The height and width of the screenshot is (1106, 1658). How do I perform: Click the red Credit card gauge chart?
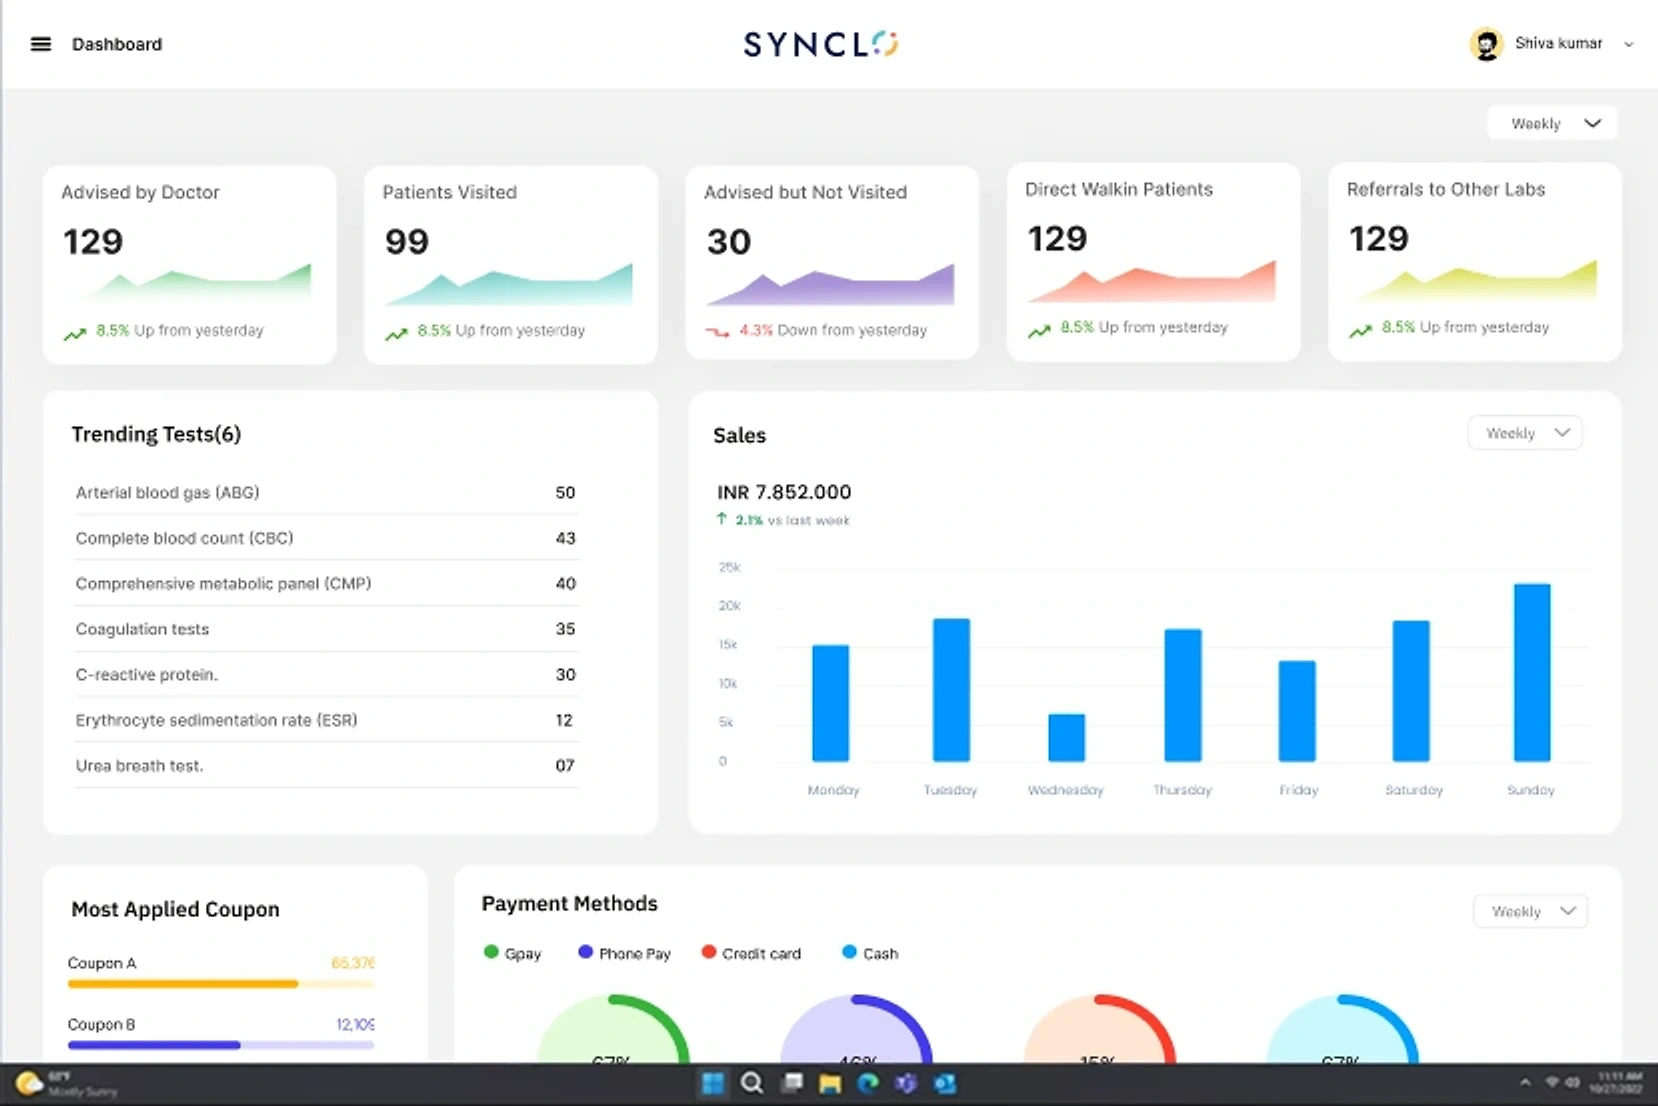1099,1028
